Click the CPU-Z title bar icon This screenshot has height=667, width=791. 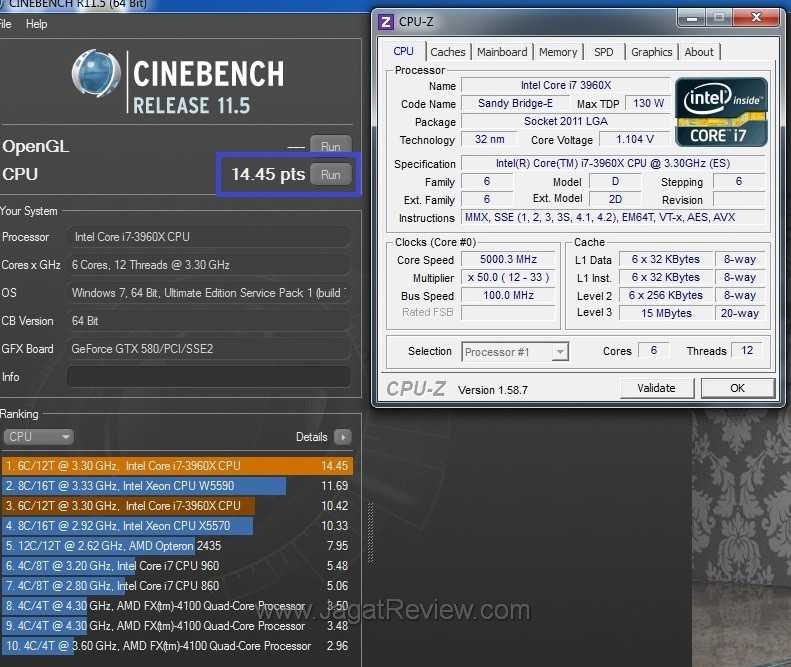386,20
